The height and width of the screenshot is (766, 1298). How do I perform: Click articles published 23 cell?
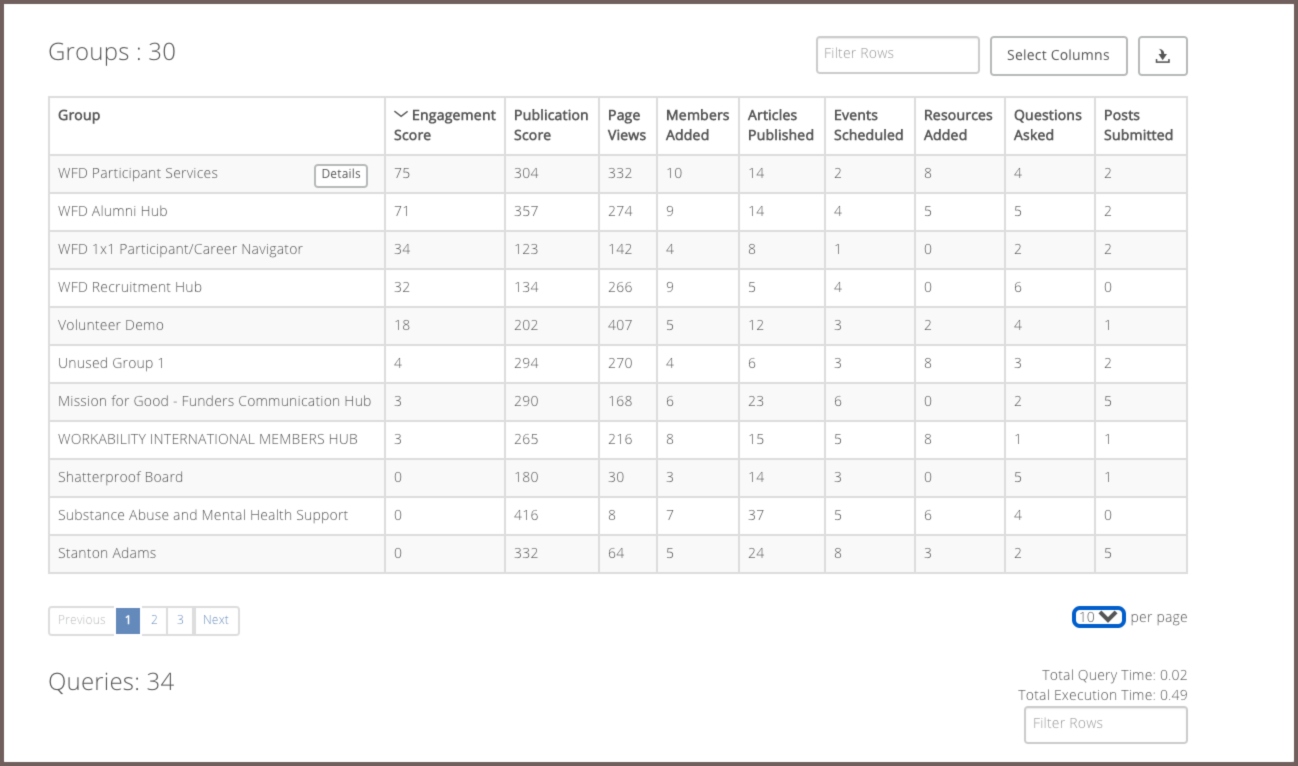[781, 401]
